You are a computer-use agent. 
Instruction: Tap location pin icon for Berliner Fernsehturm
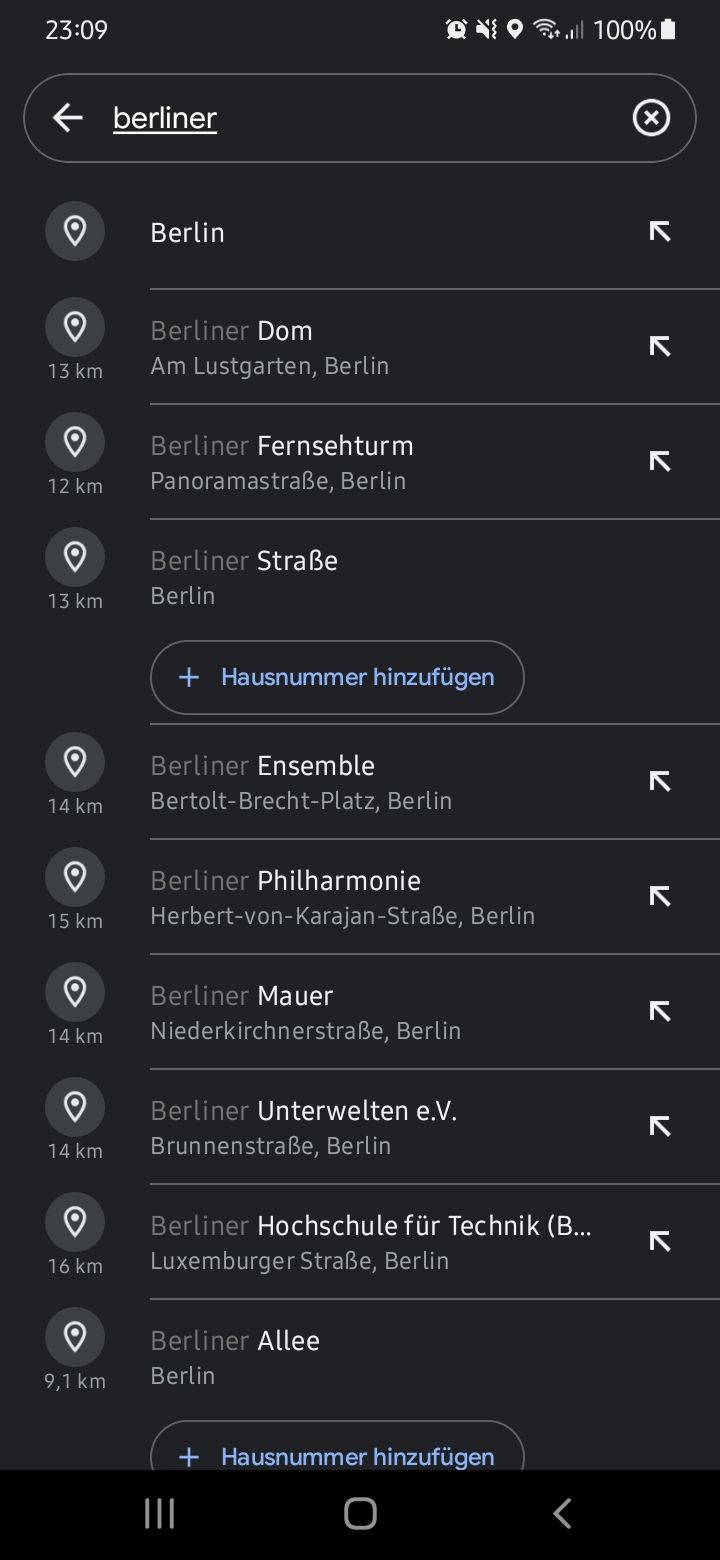coord(75,442)
